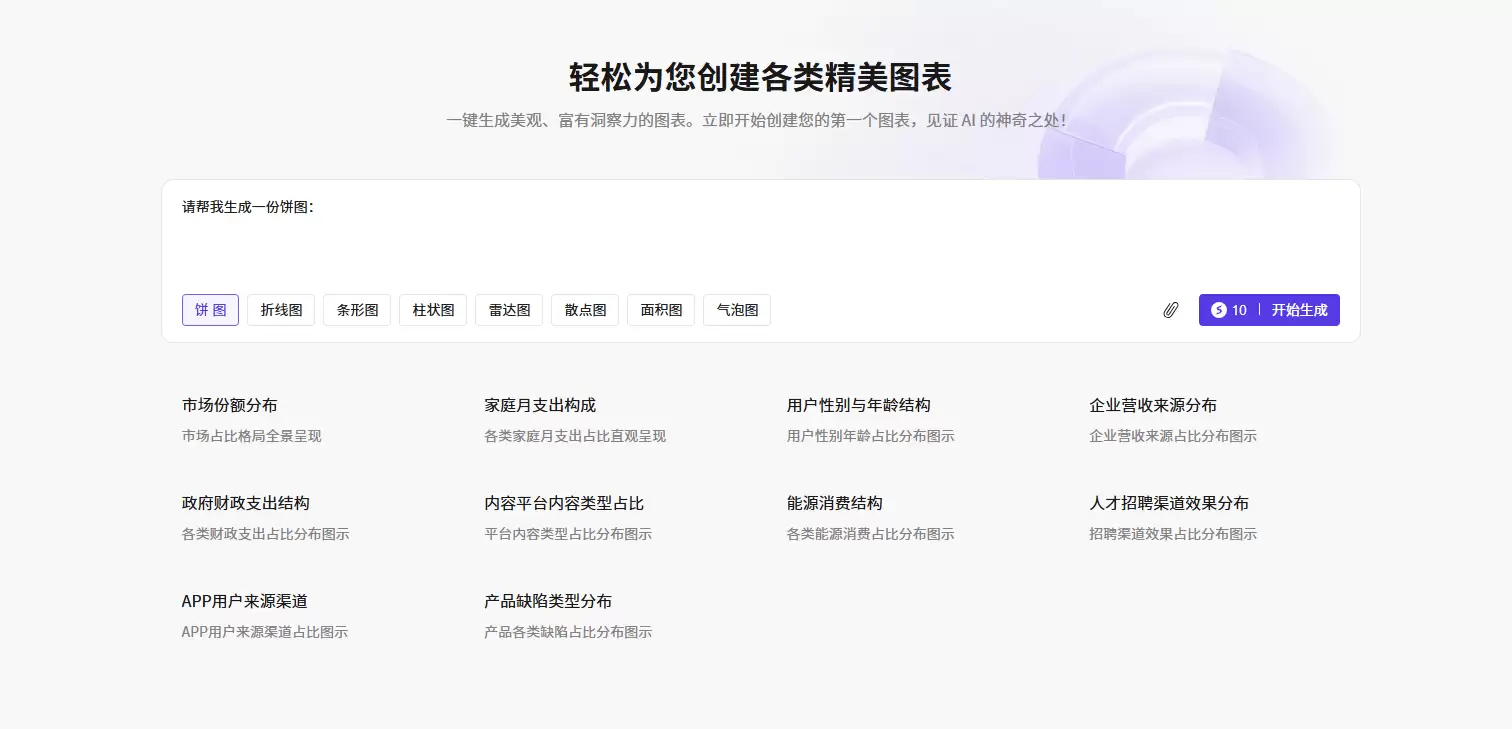Choose the 能源消费结构 example
1512x729 pixels.
[871, 518]
